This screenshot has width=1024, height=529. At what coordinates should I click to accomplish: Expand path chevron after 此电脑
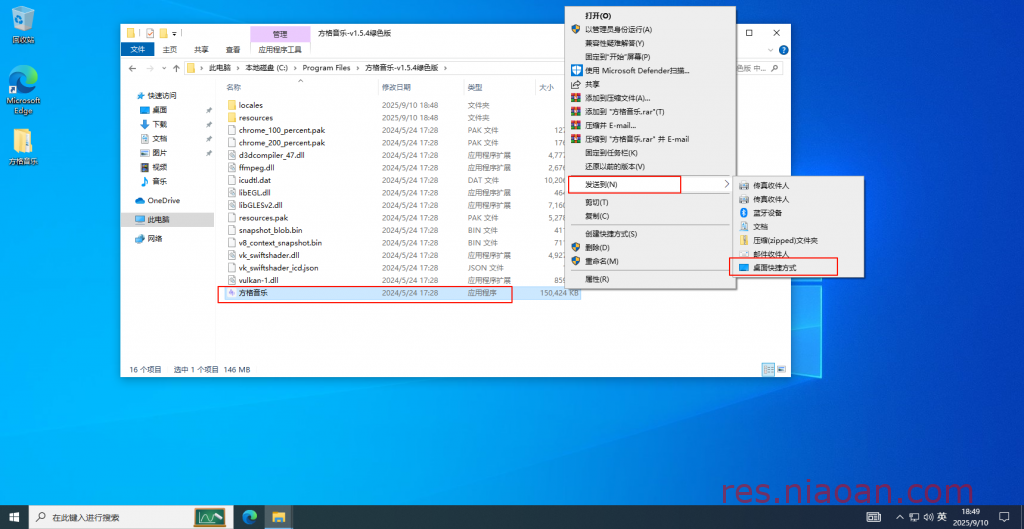pos(237,68)
